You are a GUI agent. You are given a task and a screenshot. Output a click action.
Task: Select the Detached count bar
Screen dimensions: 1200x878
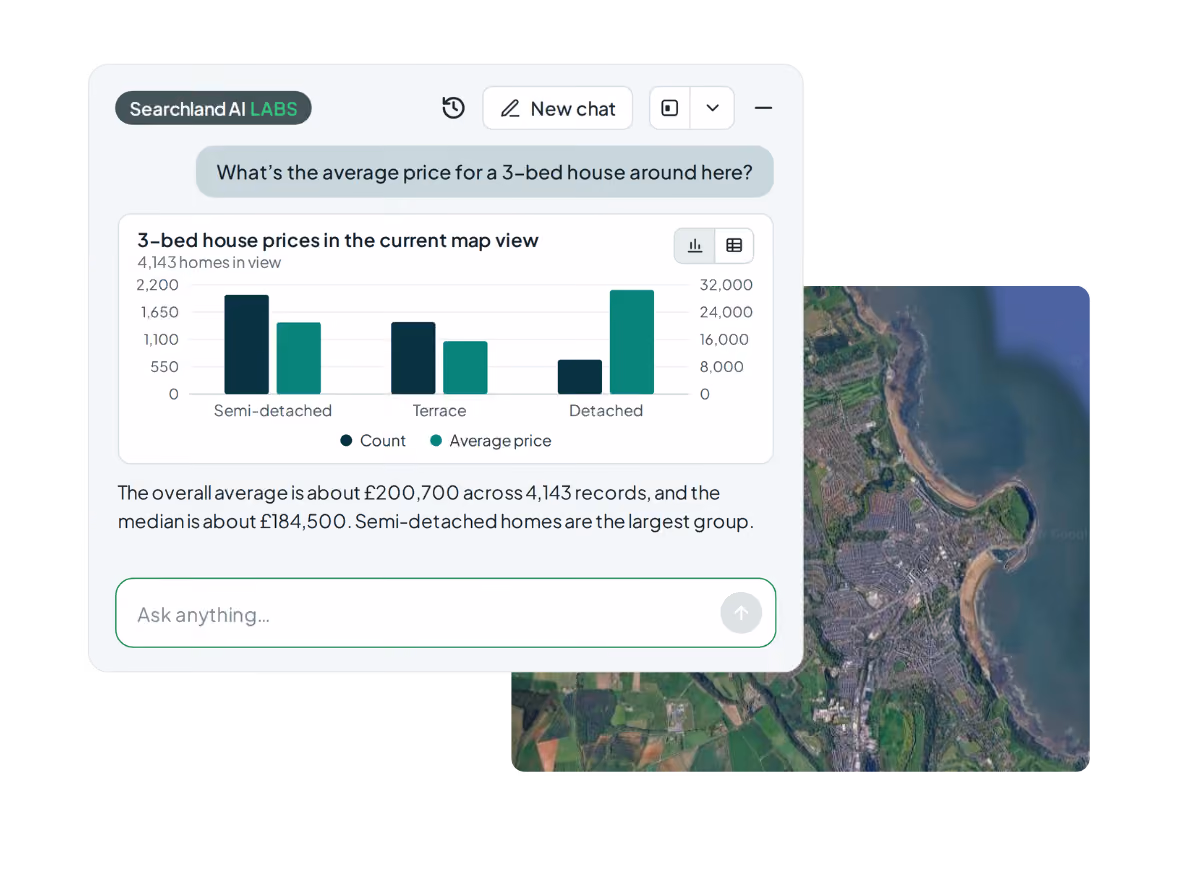[580, 377]
